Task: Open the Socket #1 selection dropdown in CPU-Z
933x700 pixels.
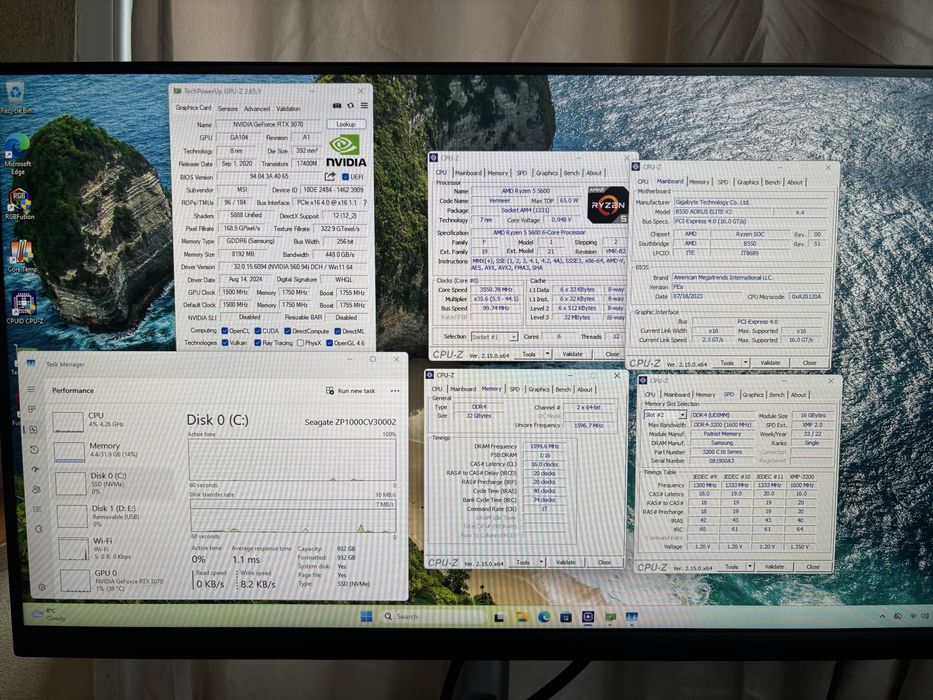Action: (x=494, y=337)
